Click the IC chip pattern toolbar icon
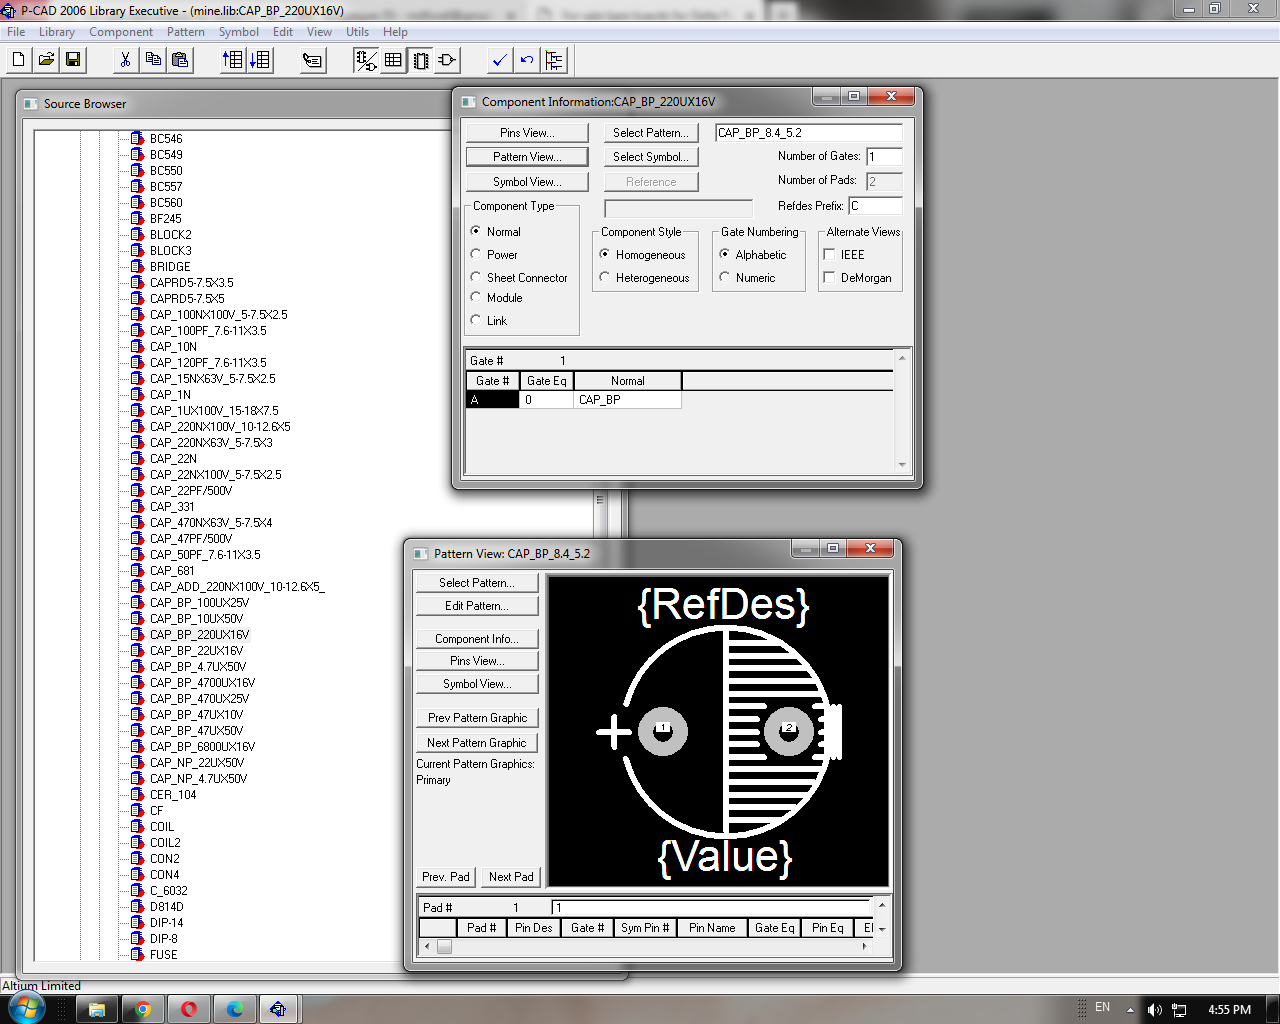The width and height of the screenshot is (1280, 1024). coord(421,60)
